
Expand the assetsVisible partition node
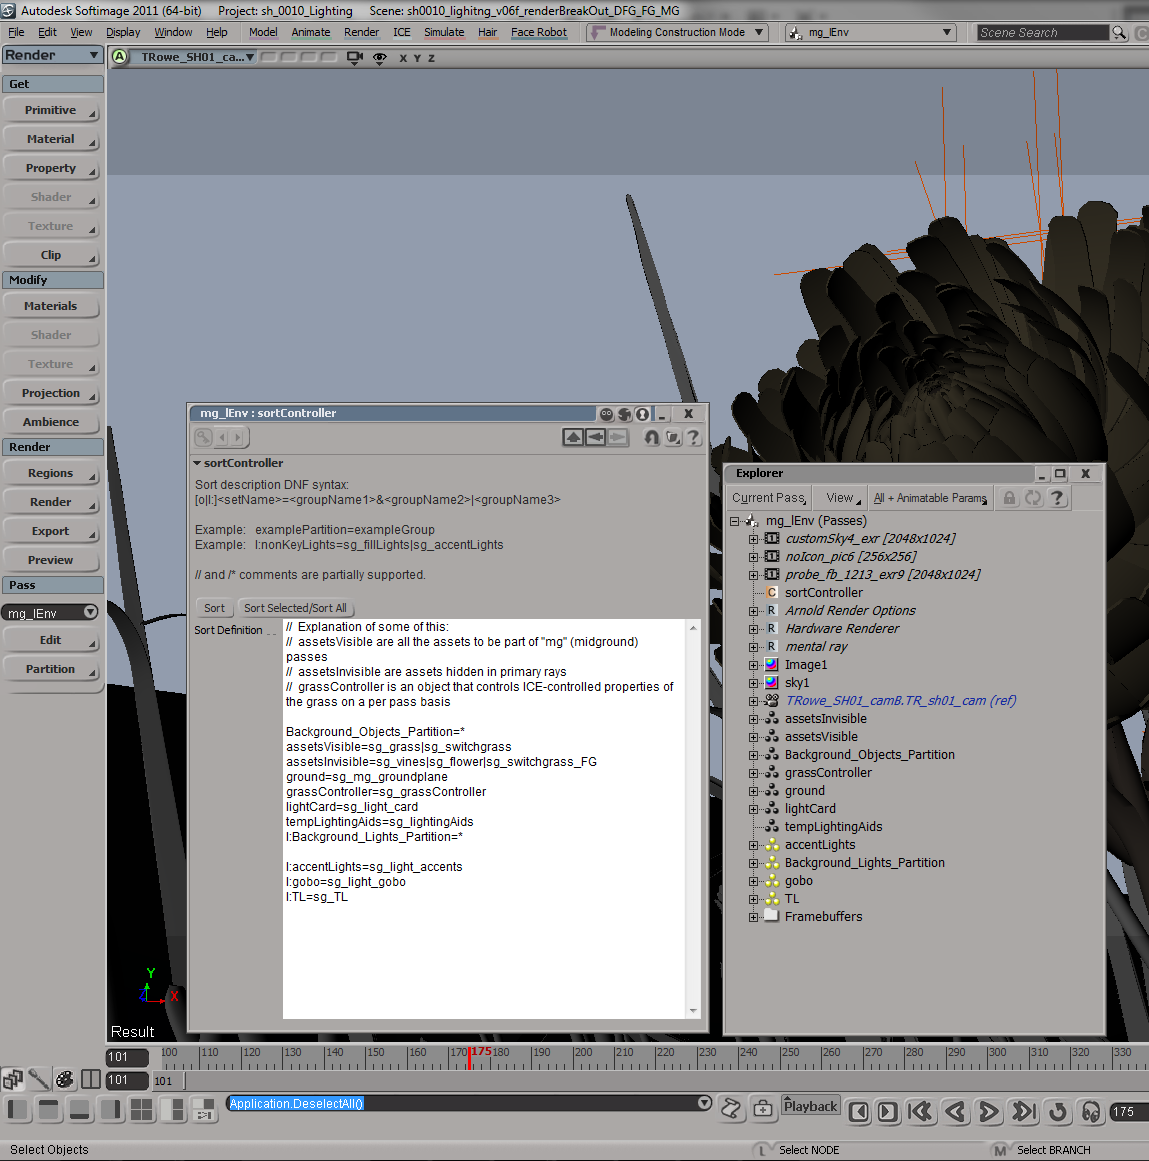(x=754, y=737)
